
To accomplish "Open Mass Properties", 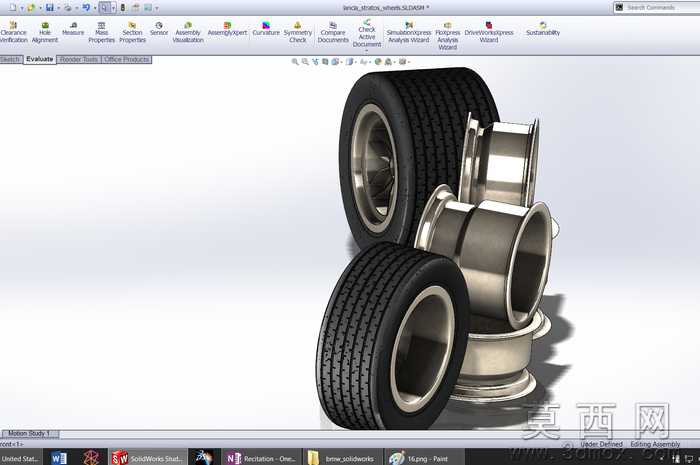I will (x=101, y=33).
